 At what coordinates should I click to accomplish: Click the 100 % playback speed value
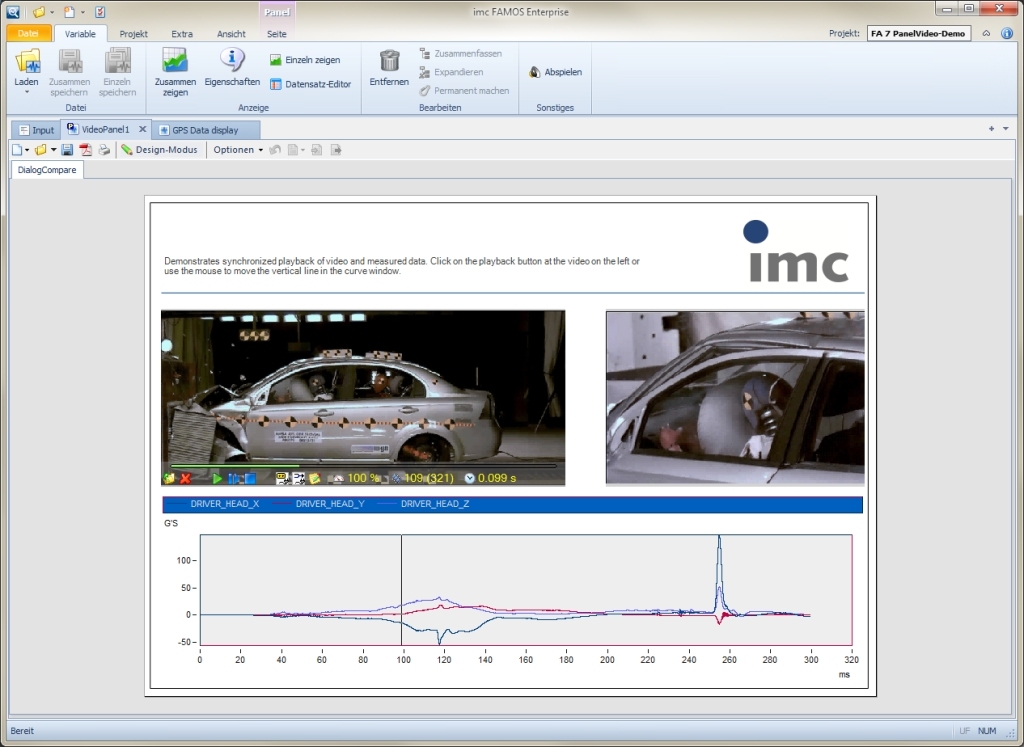364,479
